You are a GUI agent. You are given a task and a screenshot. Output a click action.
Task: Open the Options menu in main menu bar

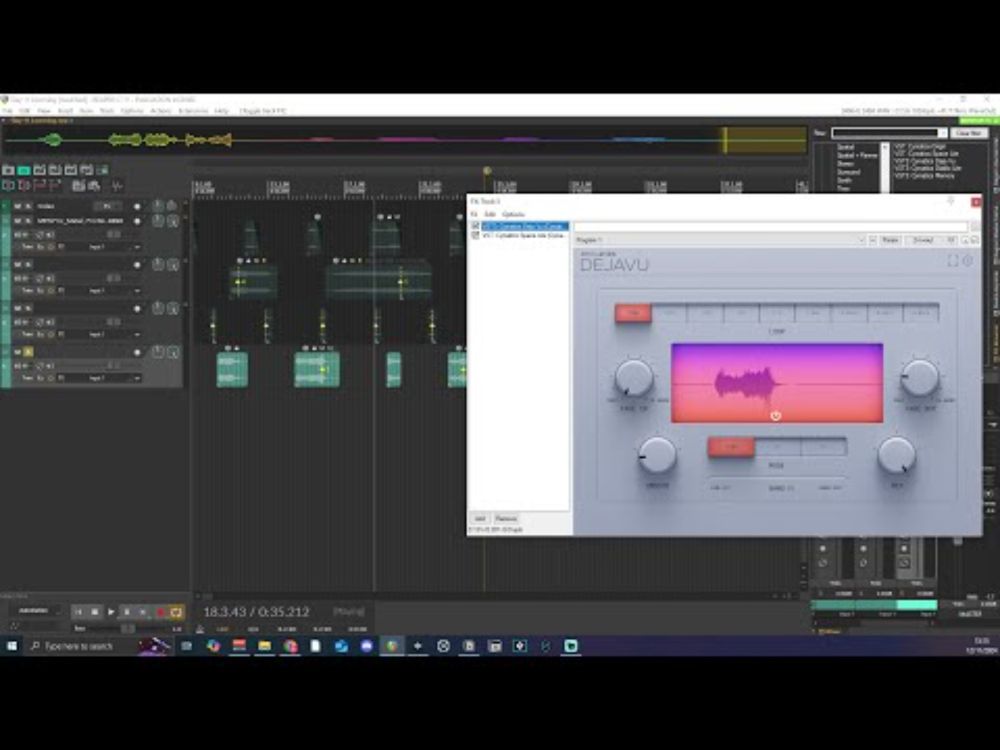132,111
